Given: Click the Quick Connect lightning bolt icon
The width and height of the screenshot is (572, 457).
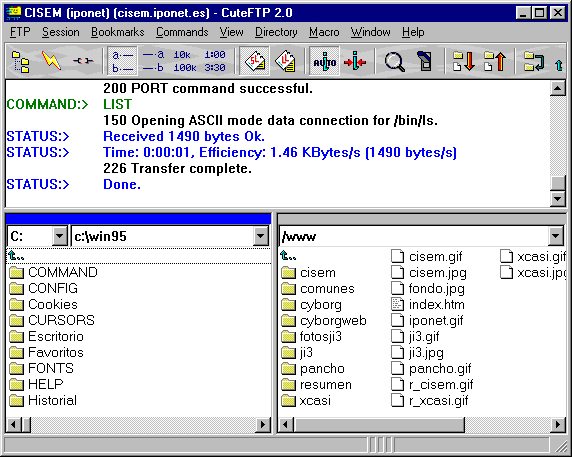Looking at the screenshot, I should click(51, 61).
